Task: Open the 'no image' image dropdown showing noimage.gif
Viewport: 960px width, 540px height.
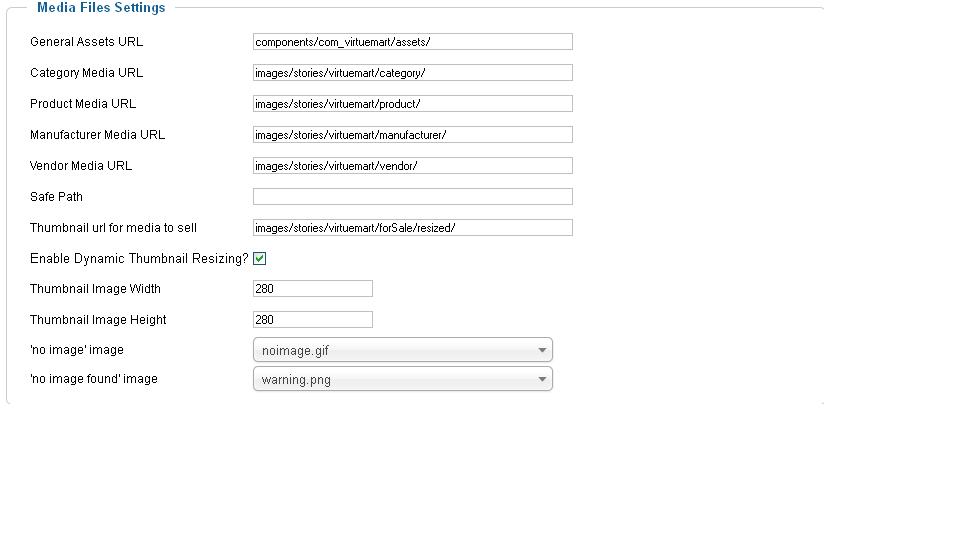Action: (400, 350)
